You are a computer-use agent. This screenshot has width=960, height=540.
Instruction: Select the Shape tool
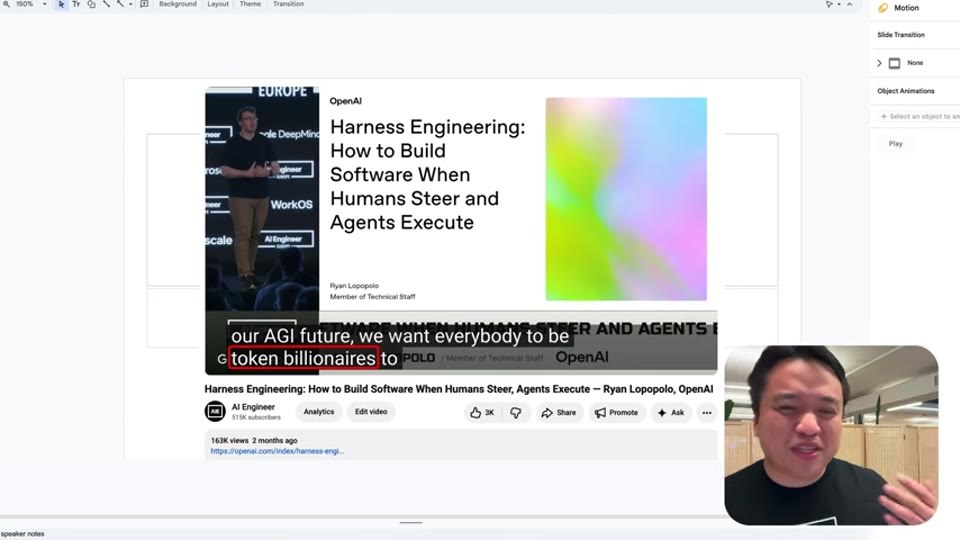click(x=91, y=4)
